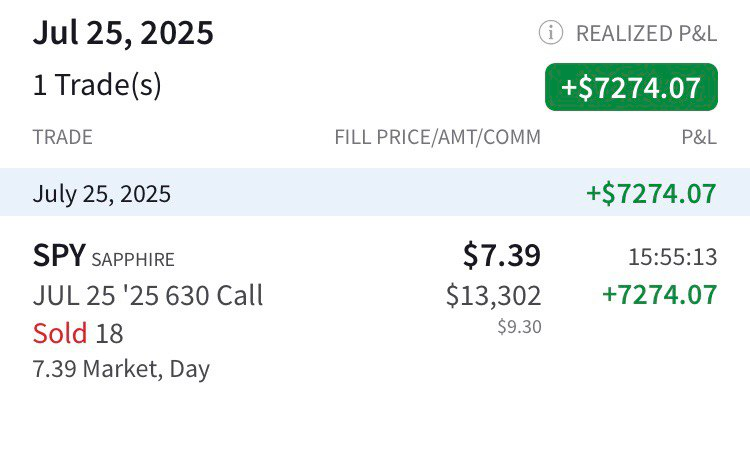Viewport: 750px width, 474px height.
Task: Click the red Sold 18 label
Action: click(x=78, y=333)
